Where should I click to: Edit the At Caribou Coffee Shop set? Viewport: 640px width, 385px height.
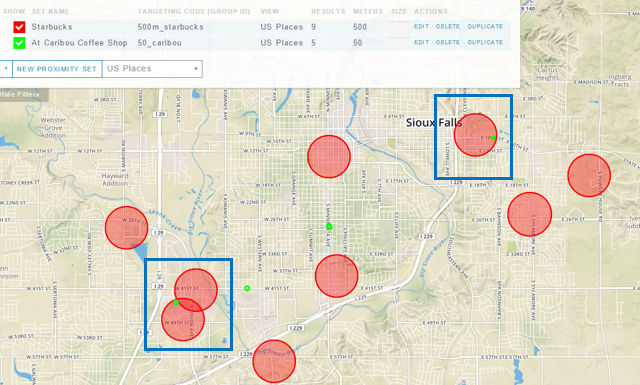[x=422, y=42]
